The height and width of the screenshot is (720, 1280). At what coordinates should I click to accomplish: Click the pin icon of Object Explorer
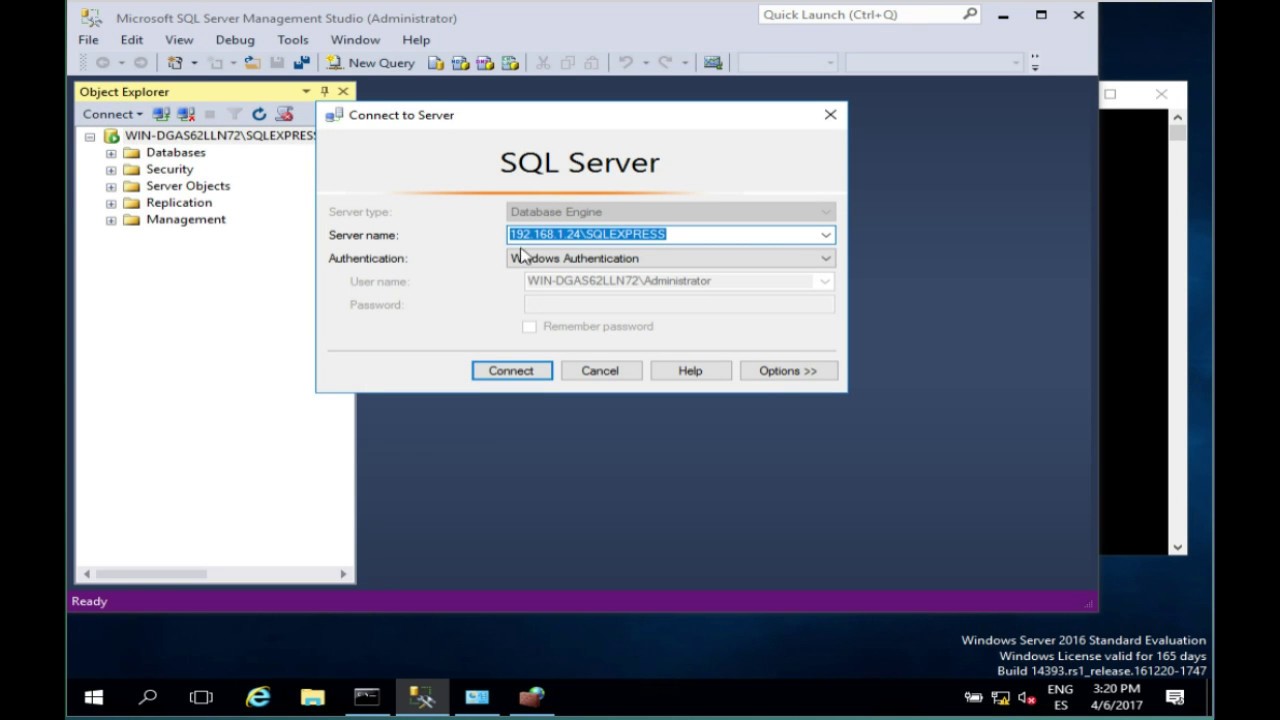(324, 91)
